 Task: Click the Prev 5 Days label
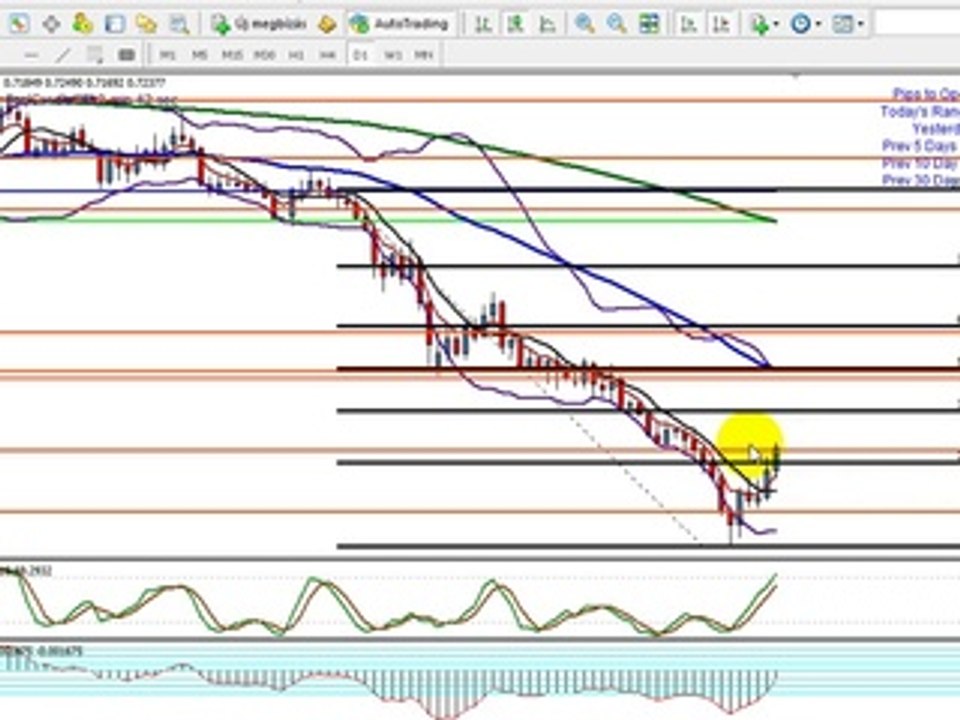920,146
